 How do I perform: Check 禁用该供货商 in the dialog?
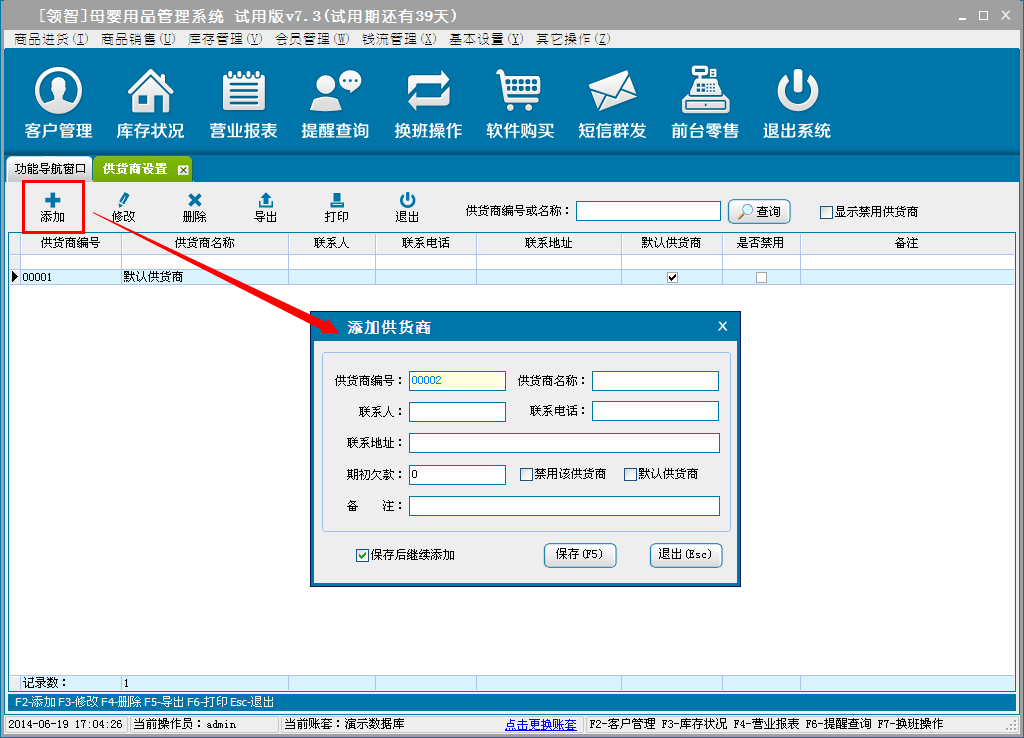pyautogui.click(x=527, y=475)
